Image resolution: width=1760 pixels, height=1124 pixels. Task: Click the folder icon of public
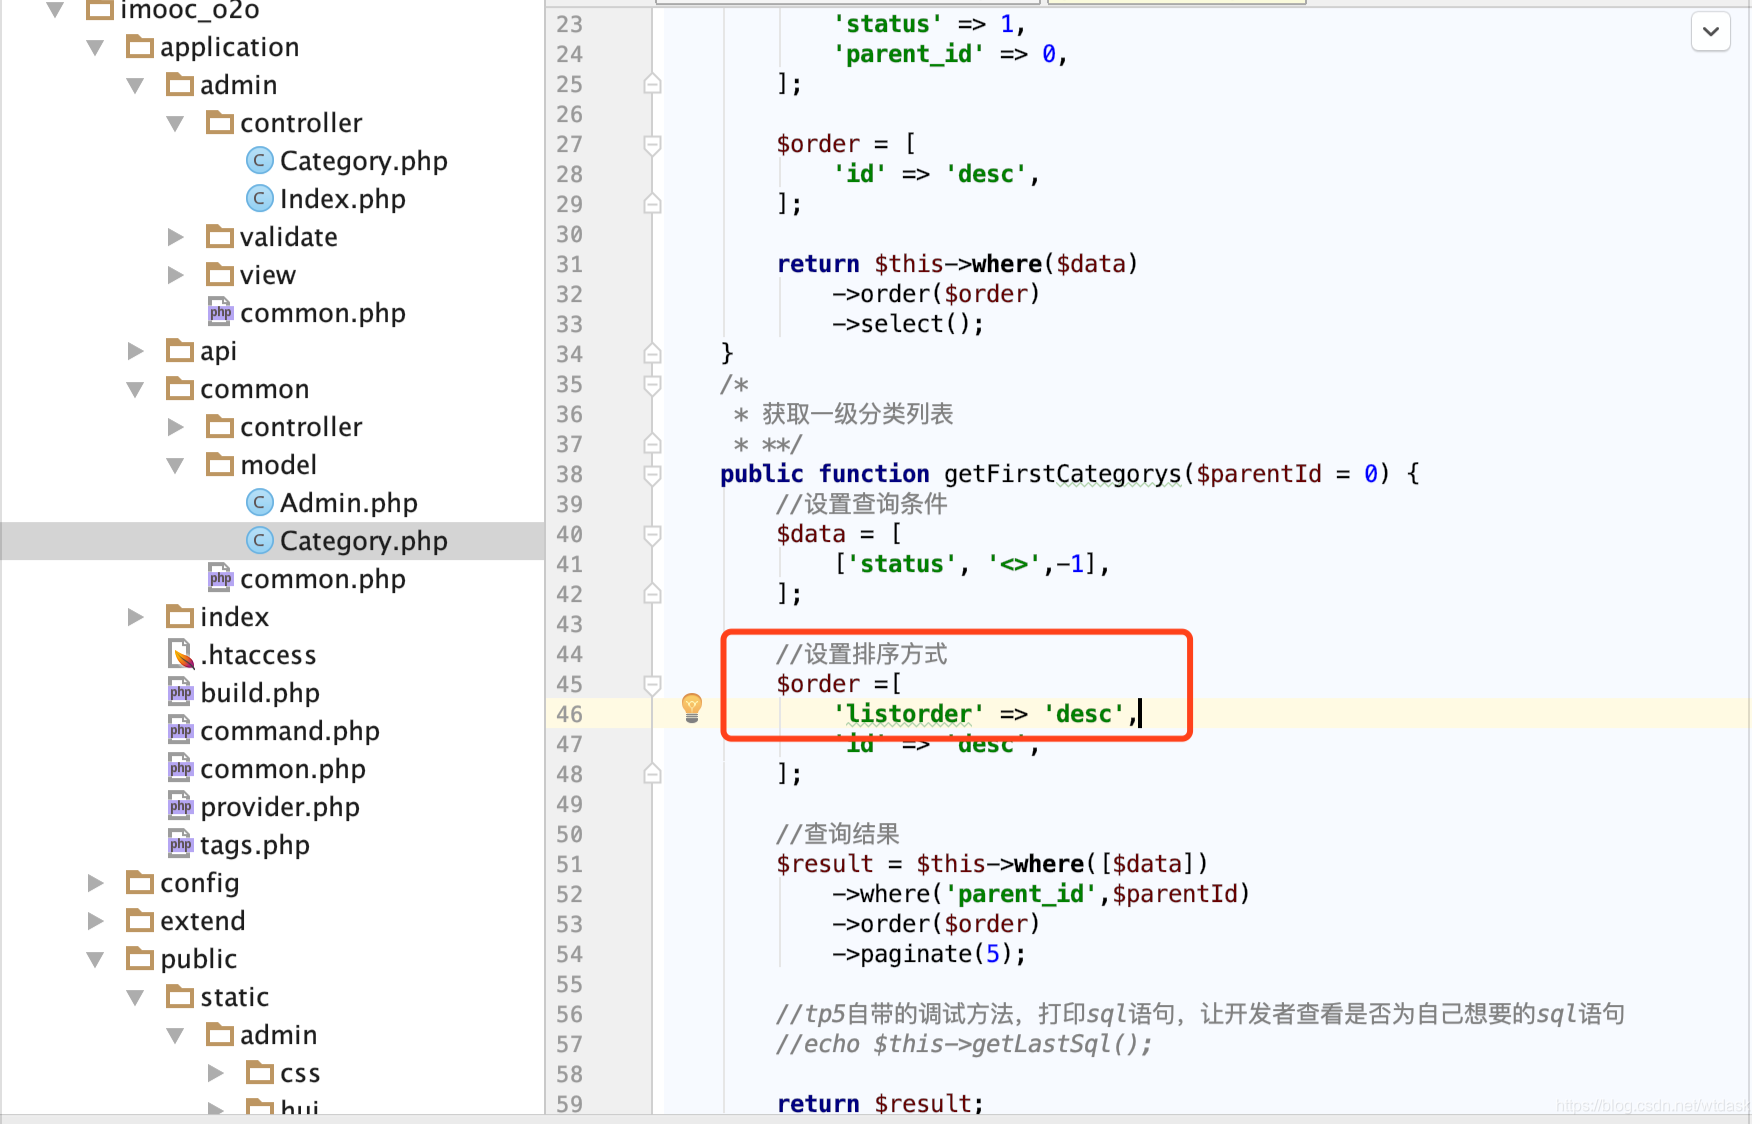coord(140,959)
